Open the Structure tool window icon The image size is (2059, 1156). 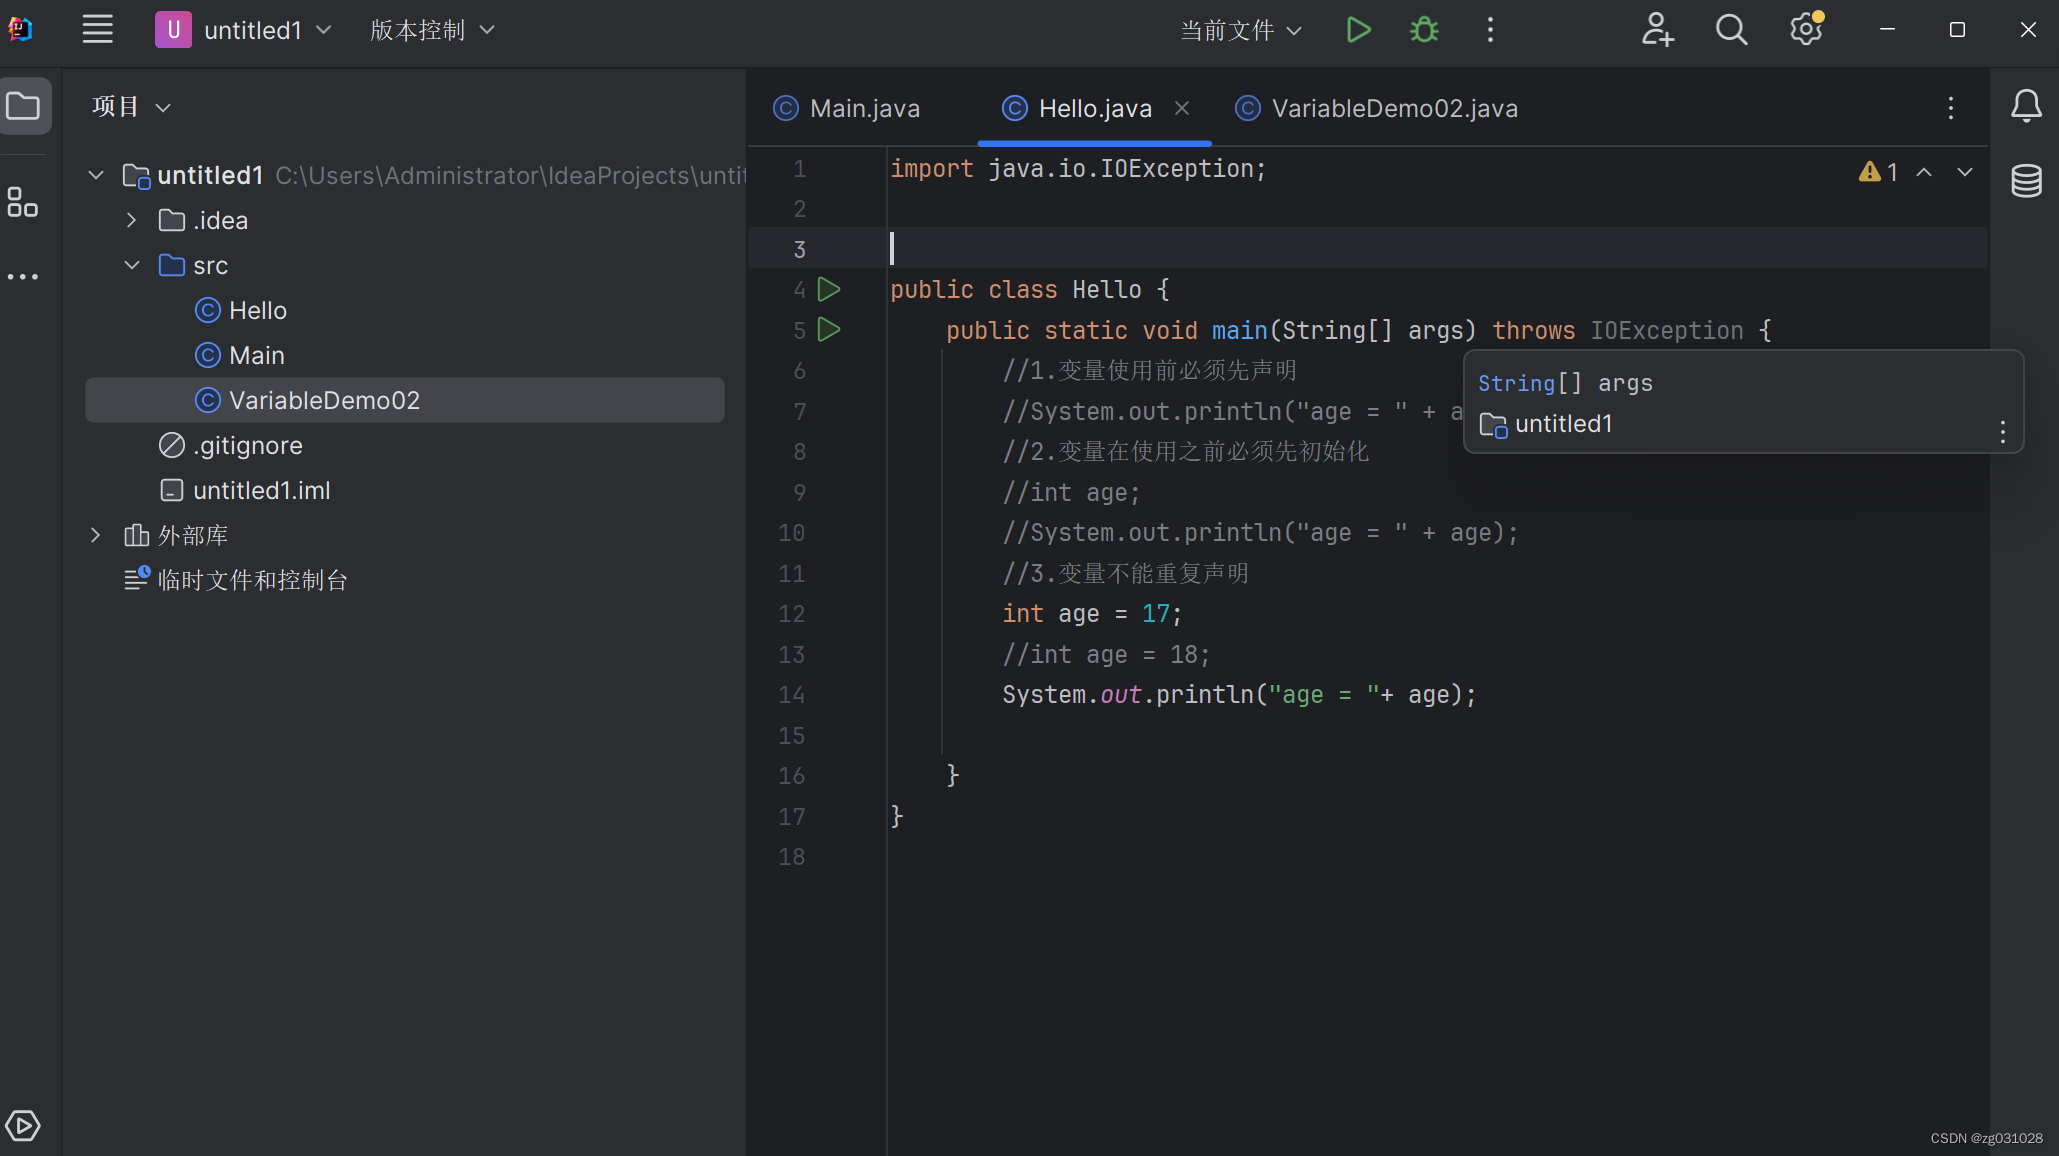pos(22,202)
